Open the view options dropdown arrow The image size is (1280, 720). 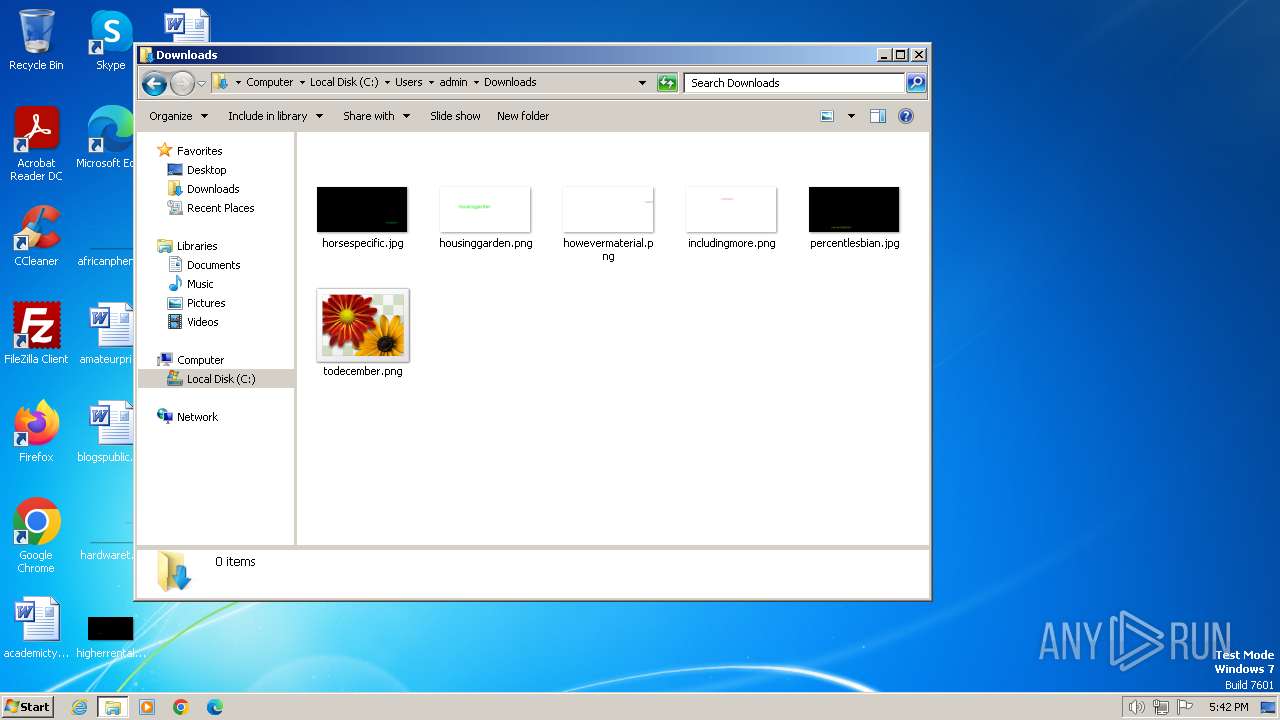pos(851,116)
